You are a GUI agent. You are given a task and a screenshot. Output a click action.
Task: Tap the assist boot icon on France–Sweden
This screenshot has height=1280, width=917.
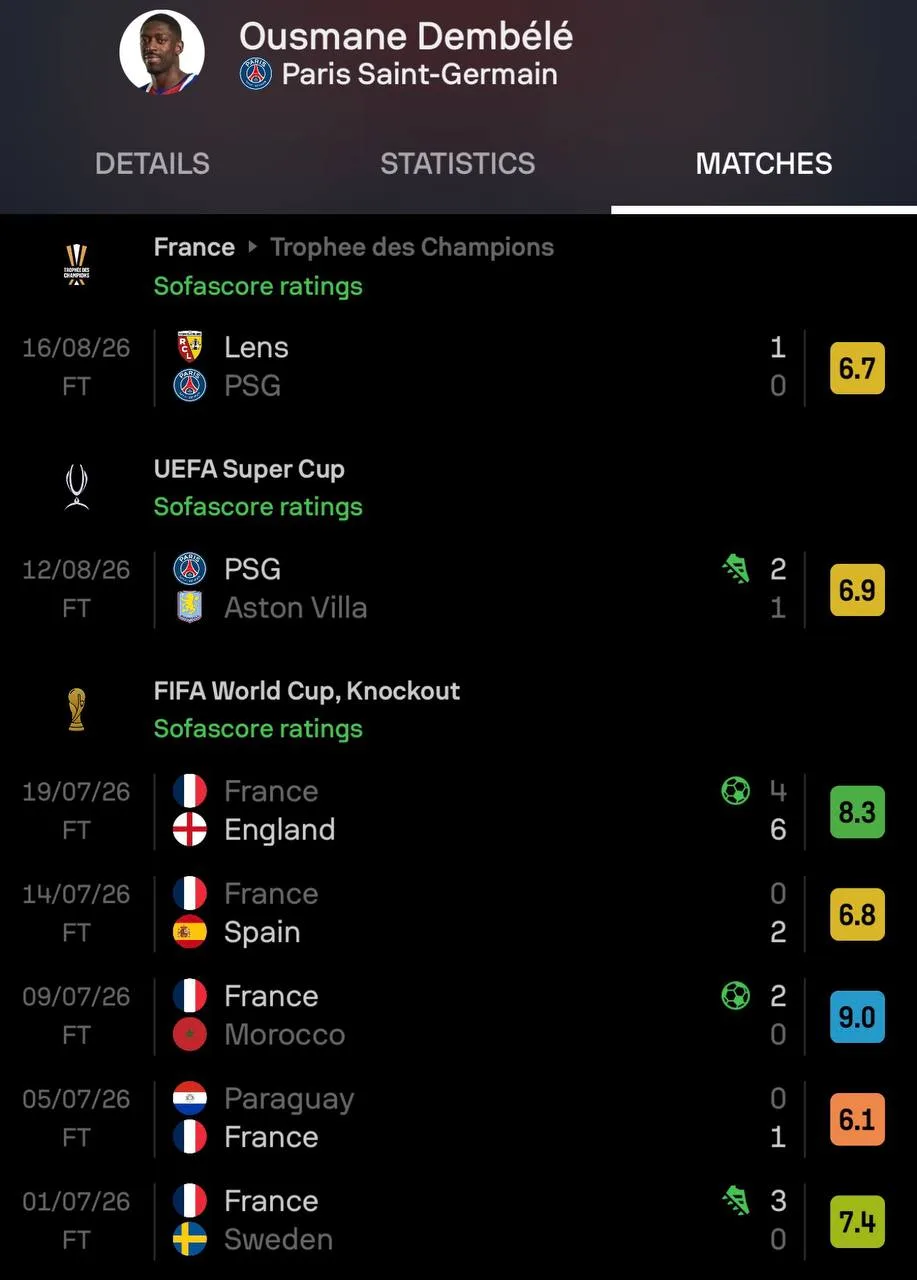coord(736,1201)
